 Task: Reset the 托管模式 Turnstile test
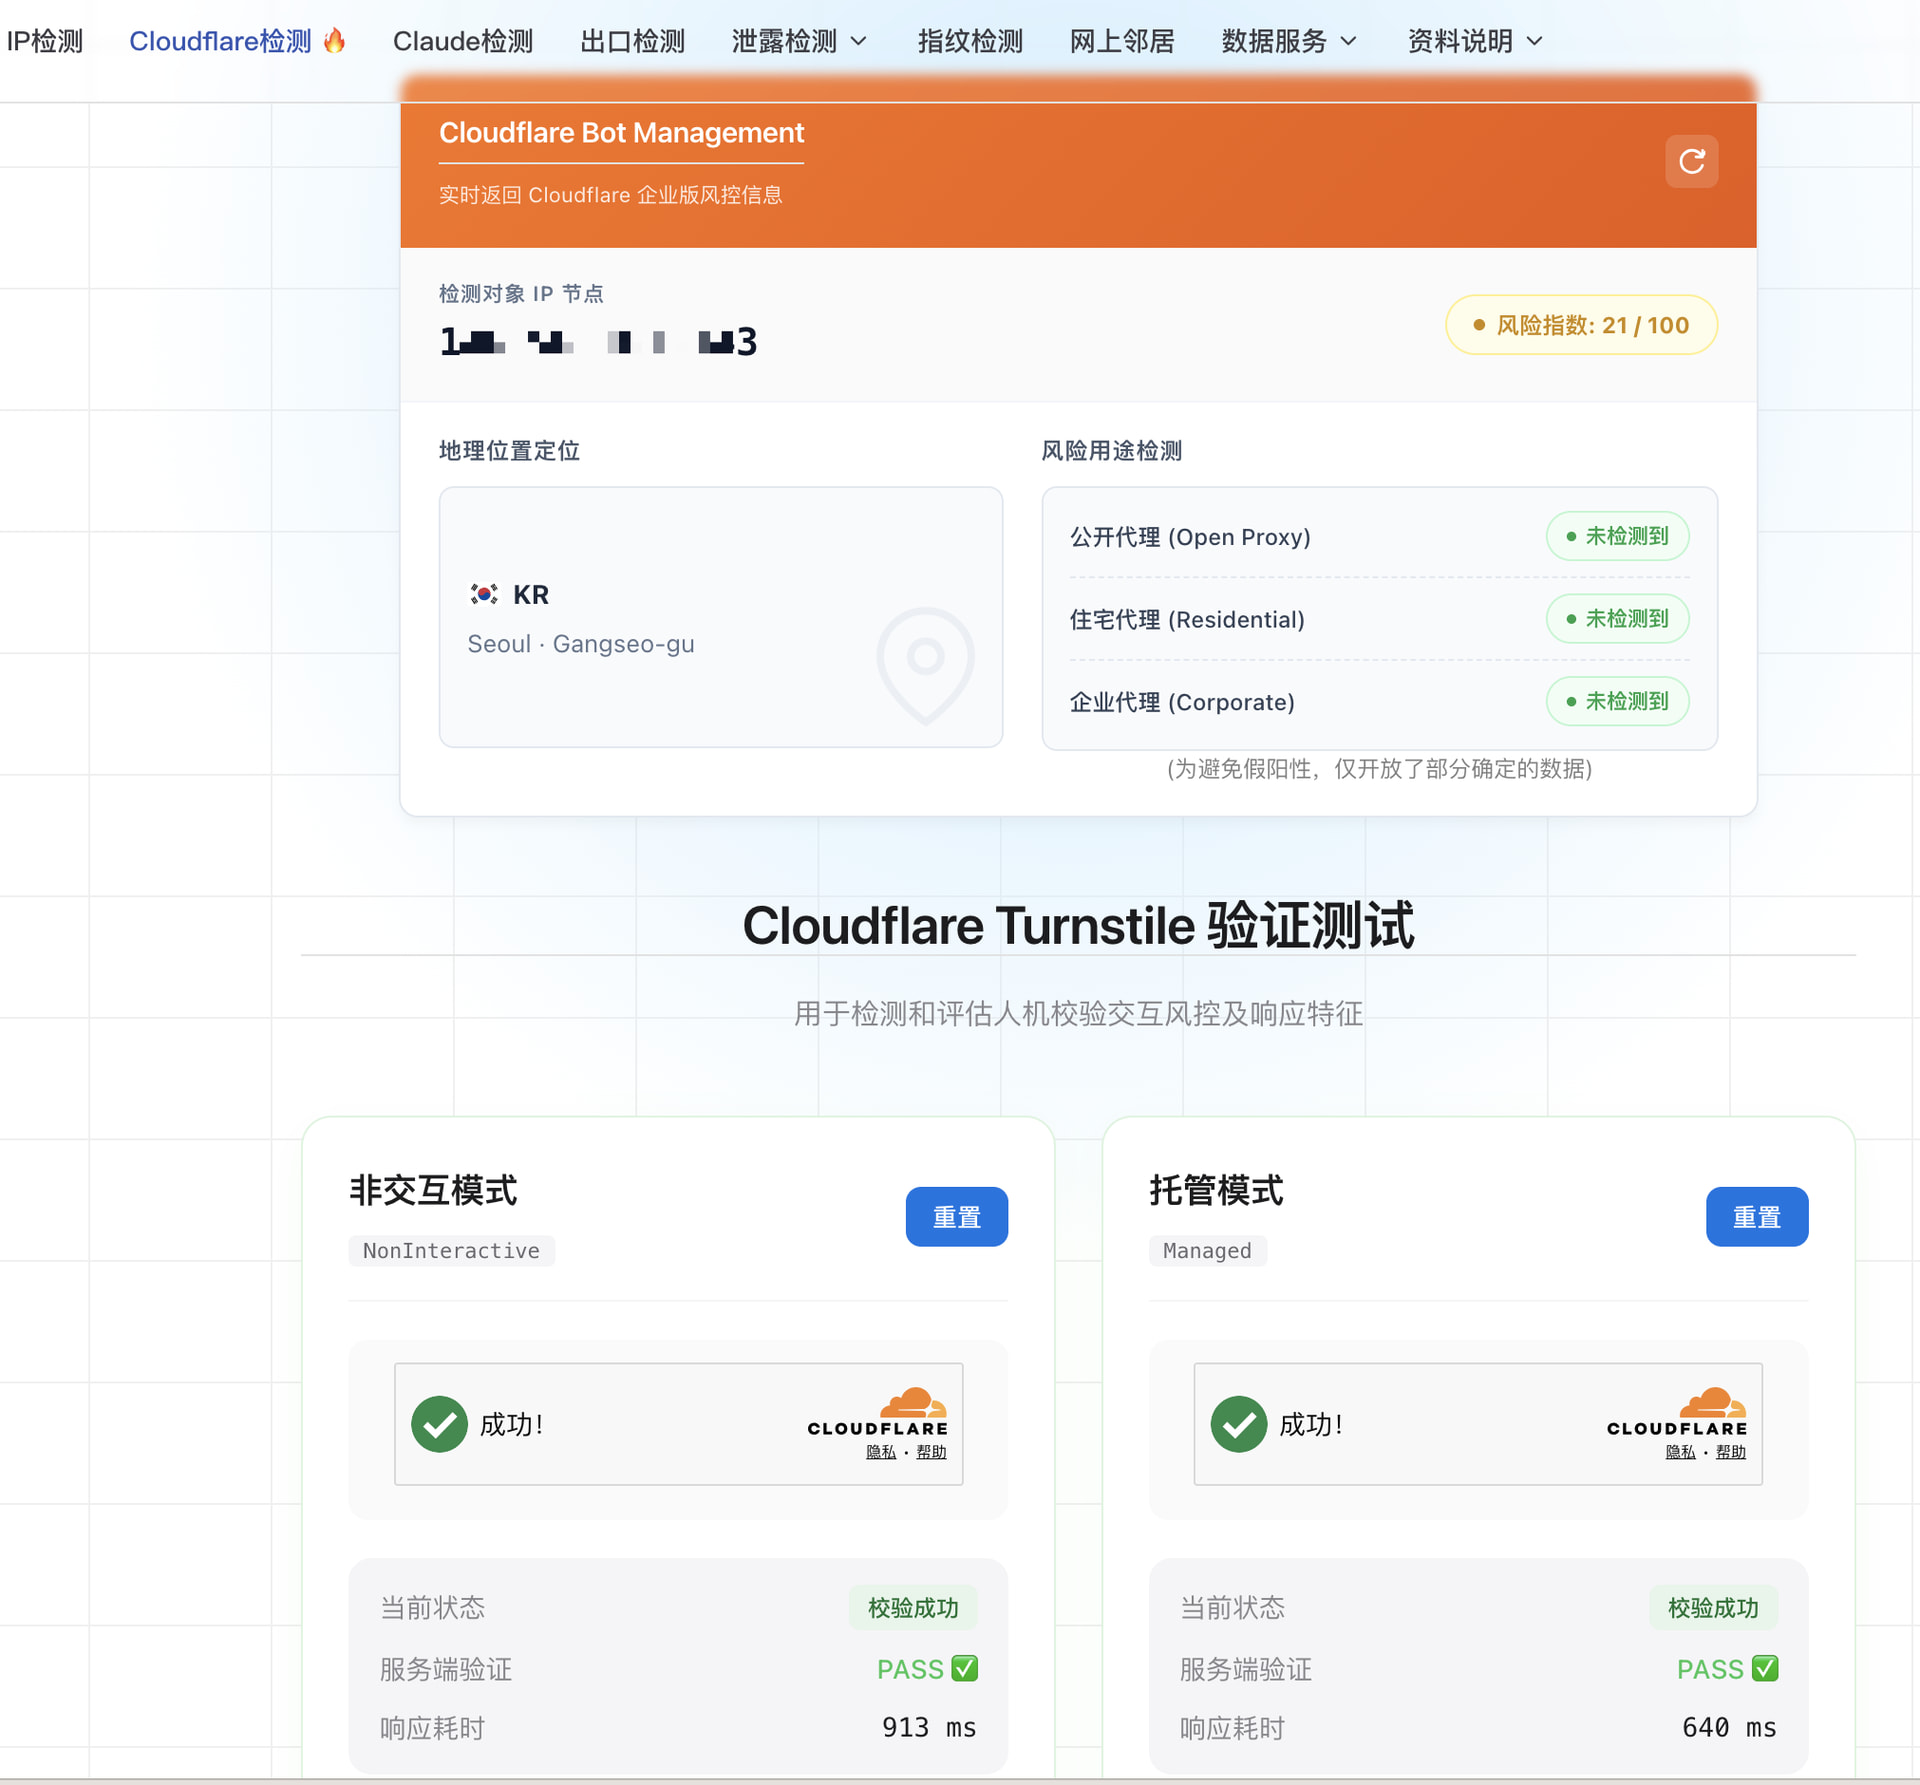[1756, 1216]
